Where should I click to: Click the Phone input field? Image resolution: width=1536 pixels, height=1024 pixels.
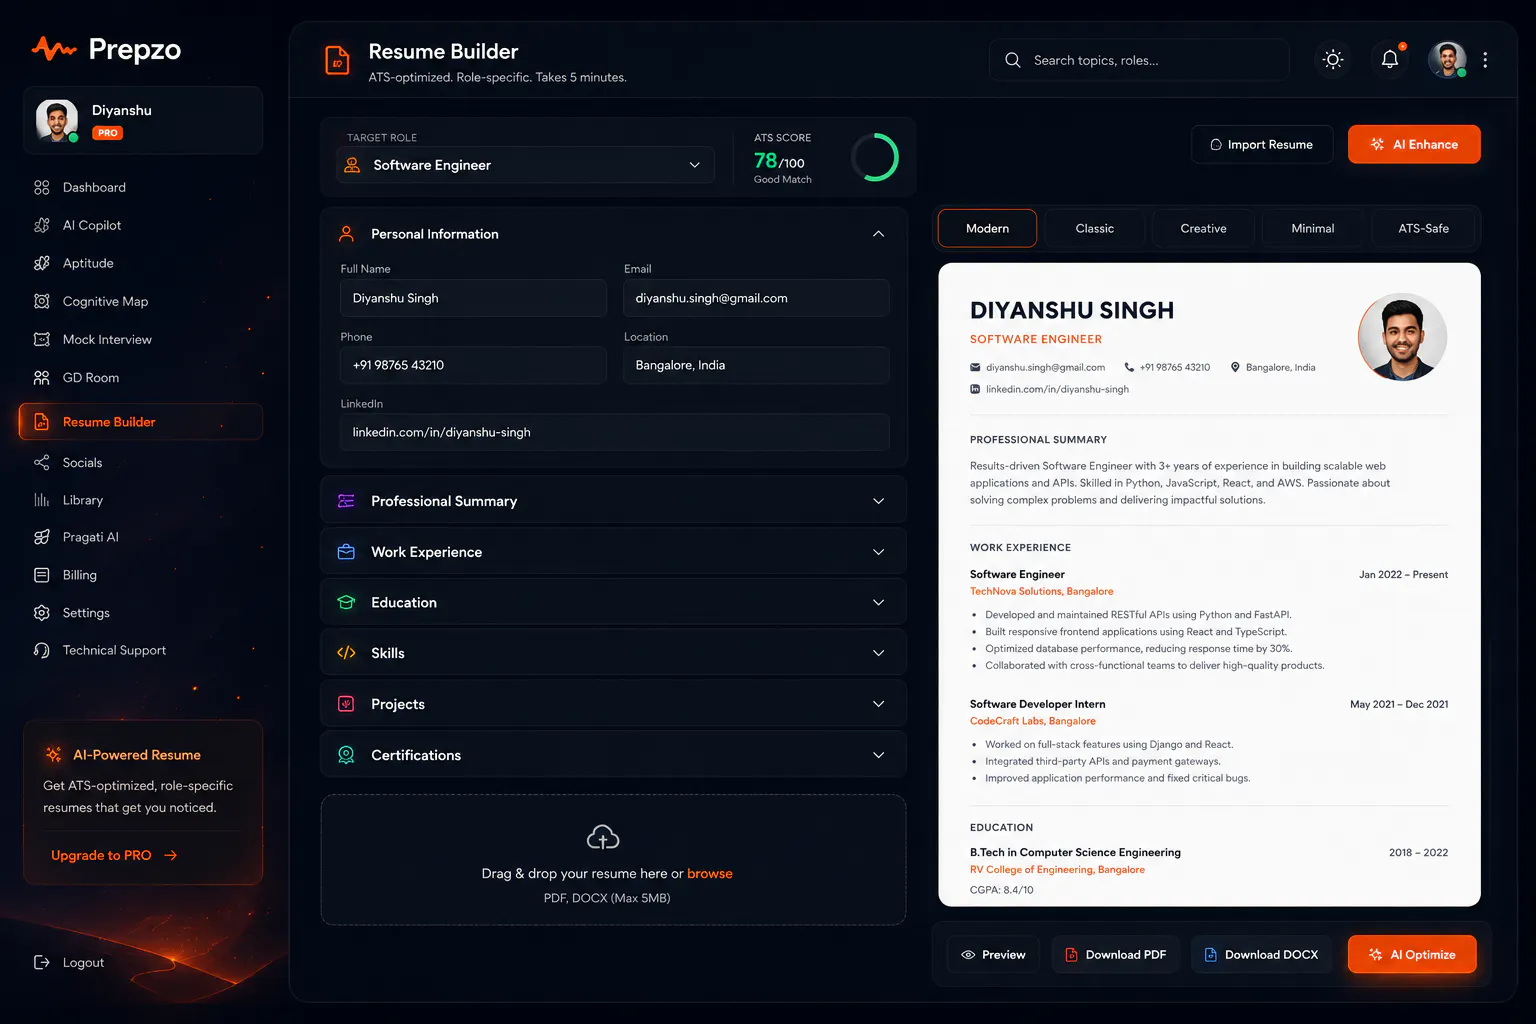click(x=473, y=365)
